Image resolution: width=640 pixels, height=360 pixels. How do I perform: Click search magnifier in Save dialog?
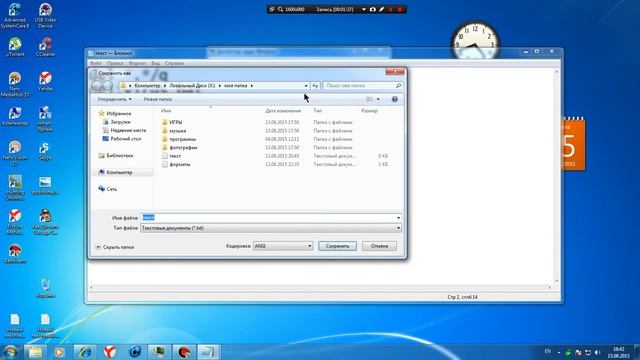tap(398, 86)
